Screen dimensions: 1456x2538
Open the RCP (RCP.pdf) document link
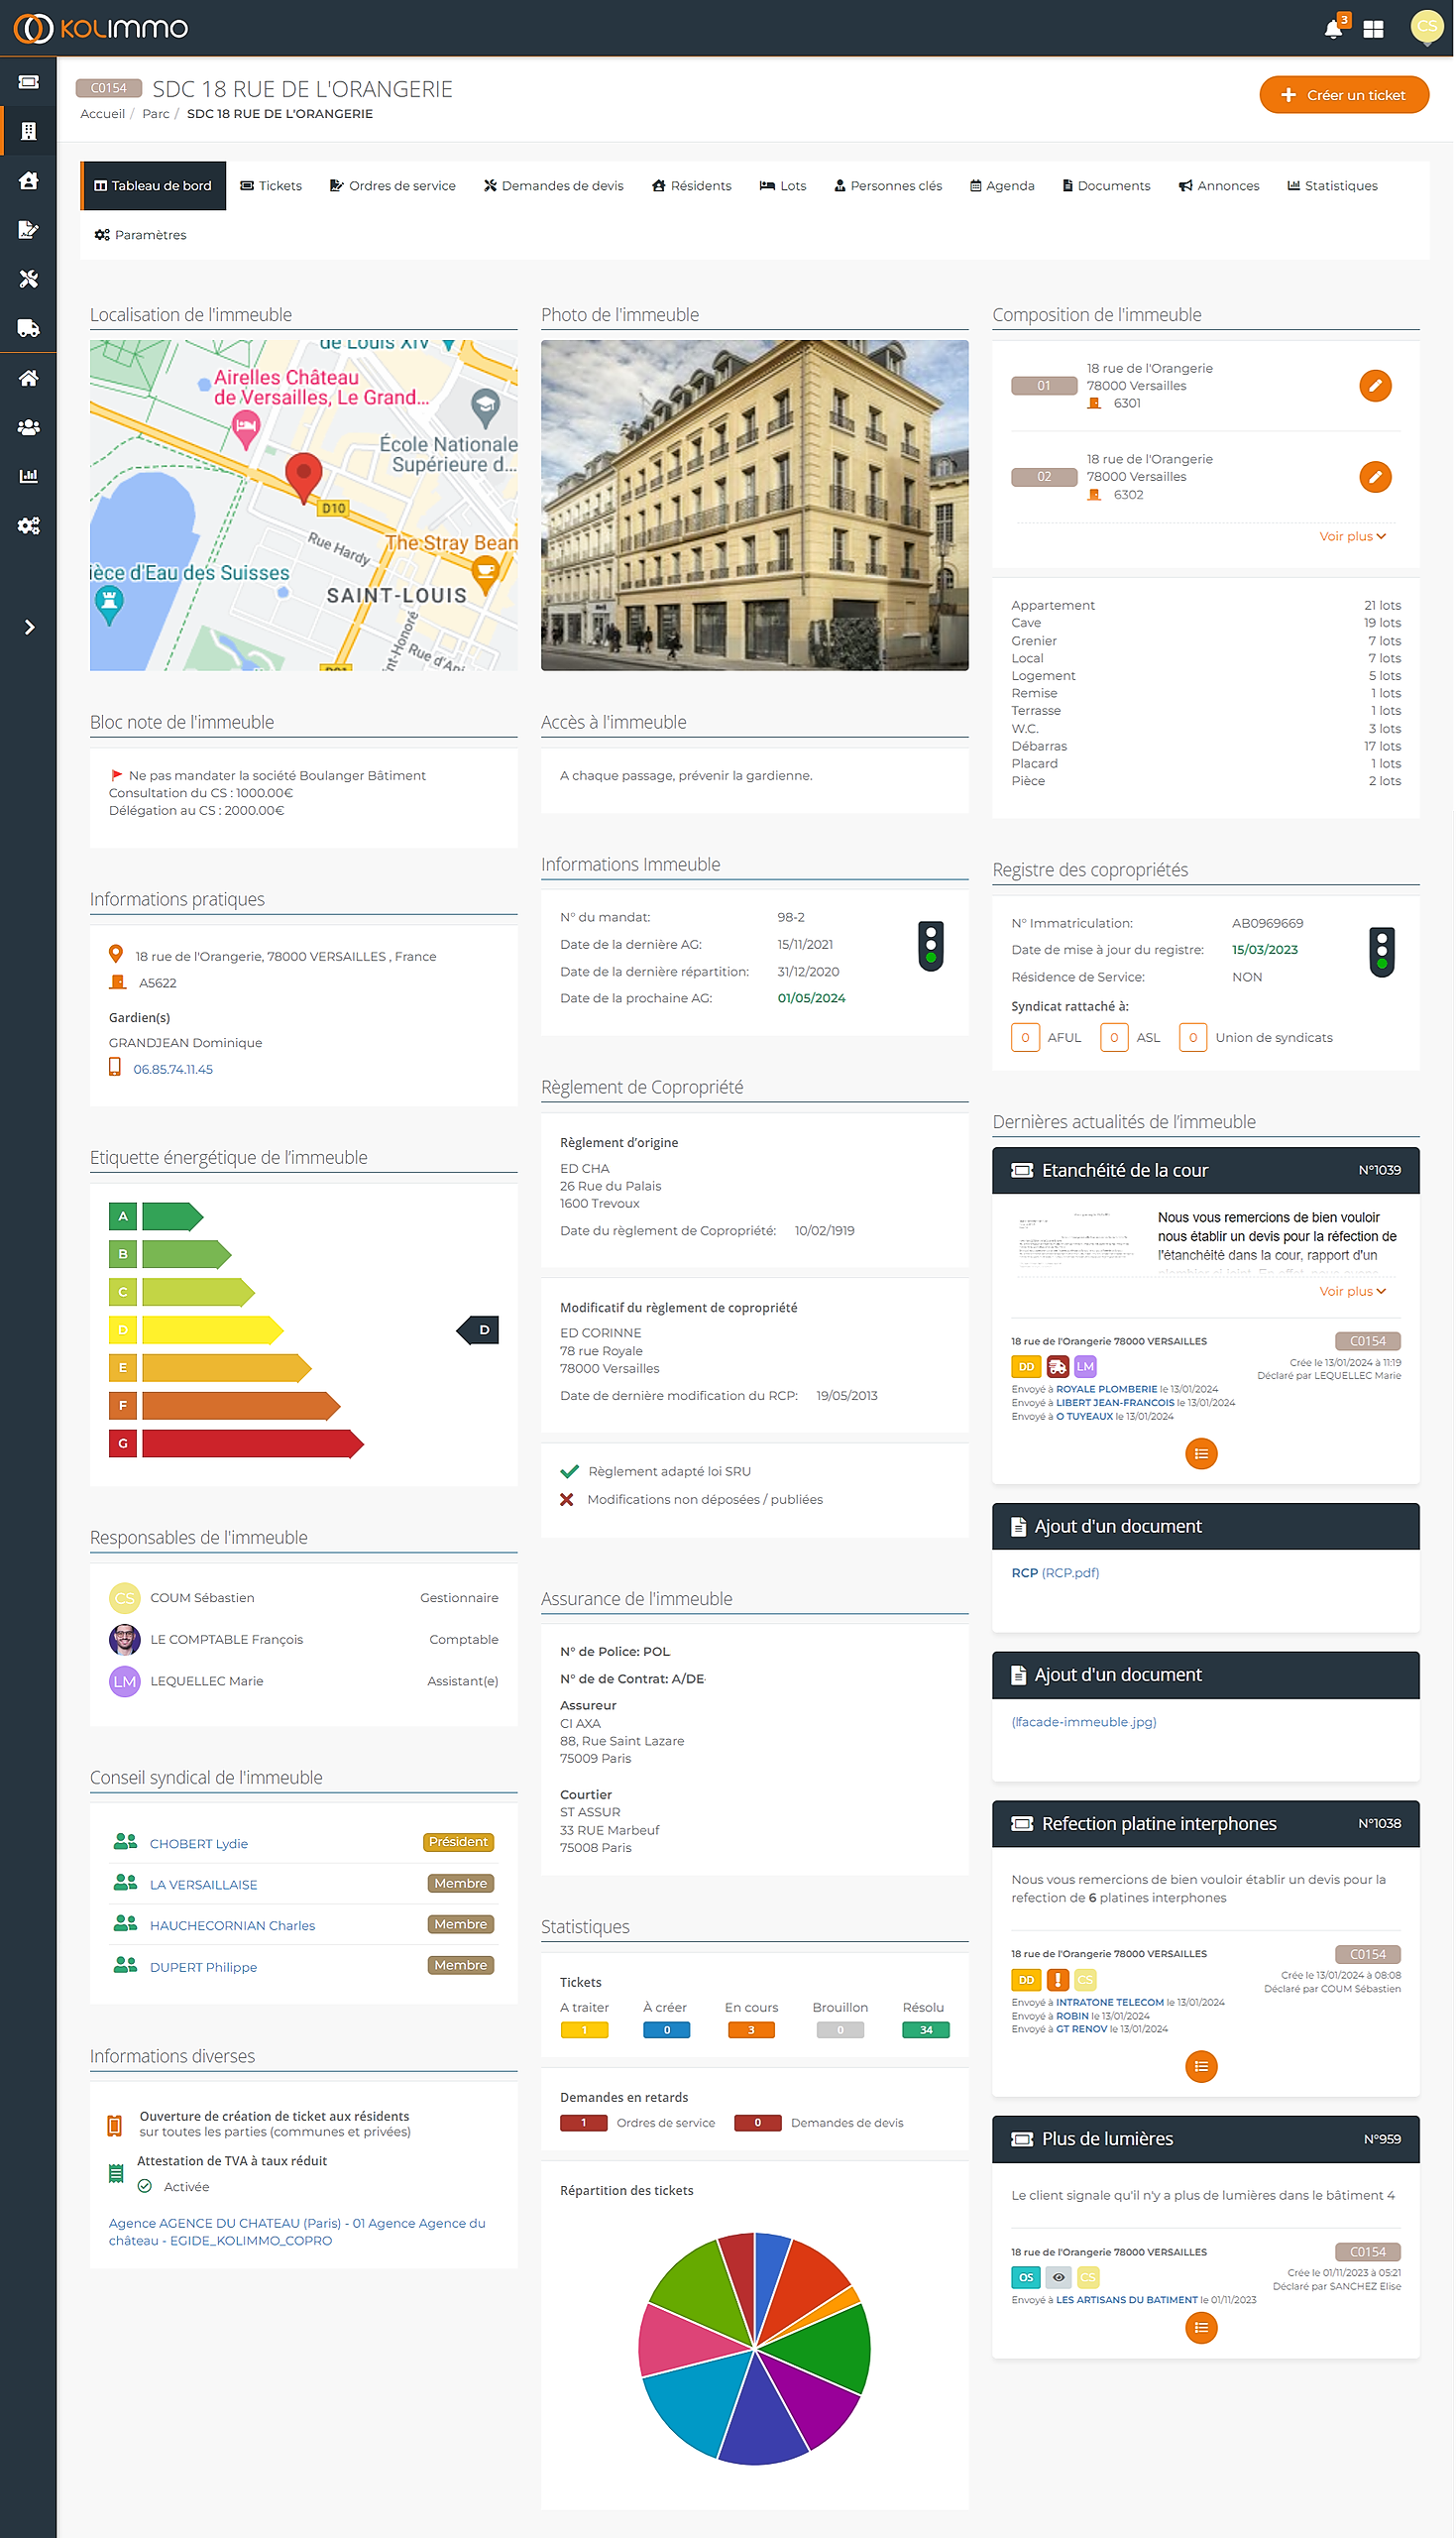(1055, 1574)
